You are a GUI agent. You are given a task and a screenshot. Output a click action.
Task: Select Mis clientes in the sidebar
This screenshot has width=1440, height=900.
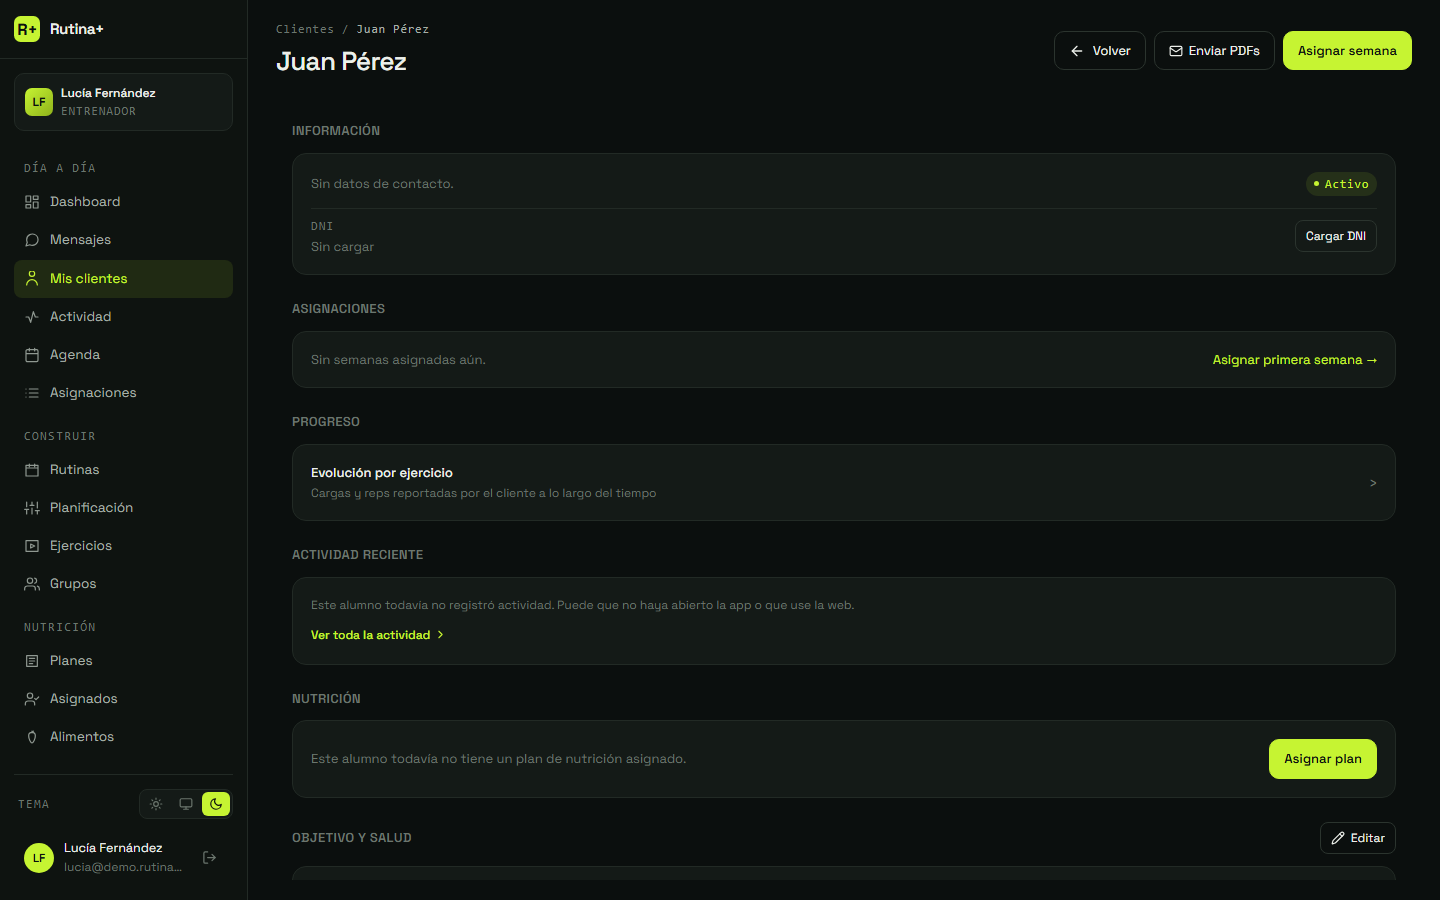pyautogui.click(x=123, y=279)
